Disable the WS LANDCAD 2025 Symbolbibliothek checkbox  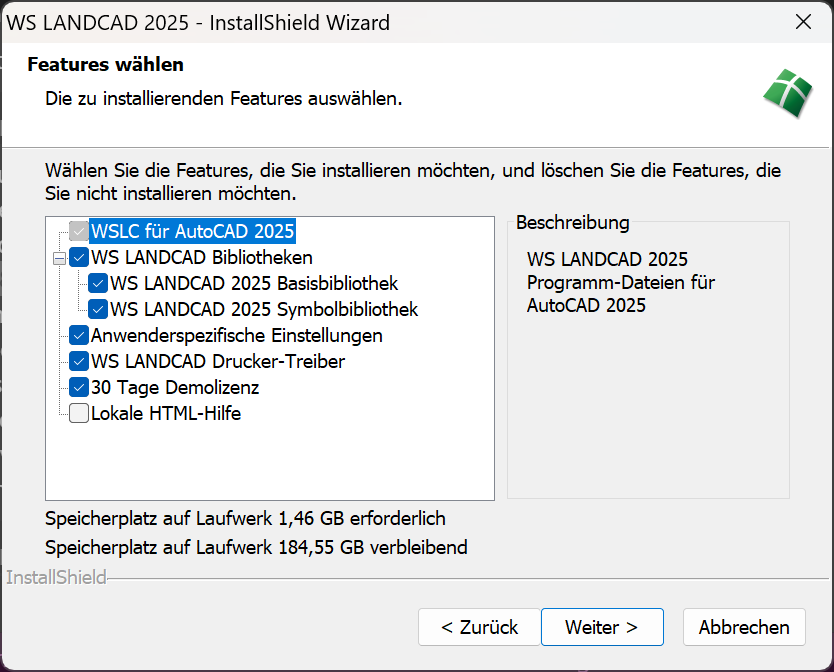98,309
